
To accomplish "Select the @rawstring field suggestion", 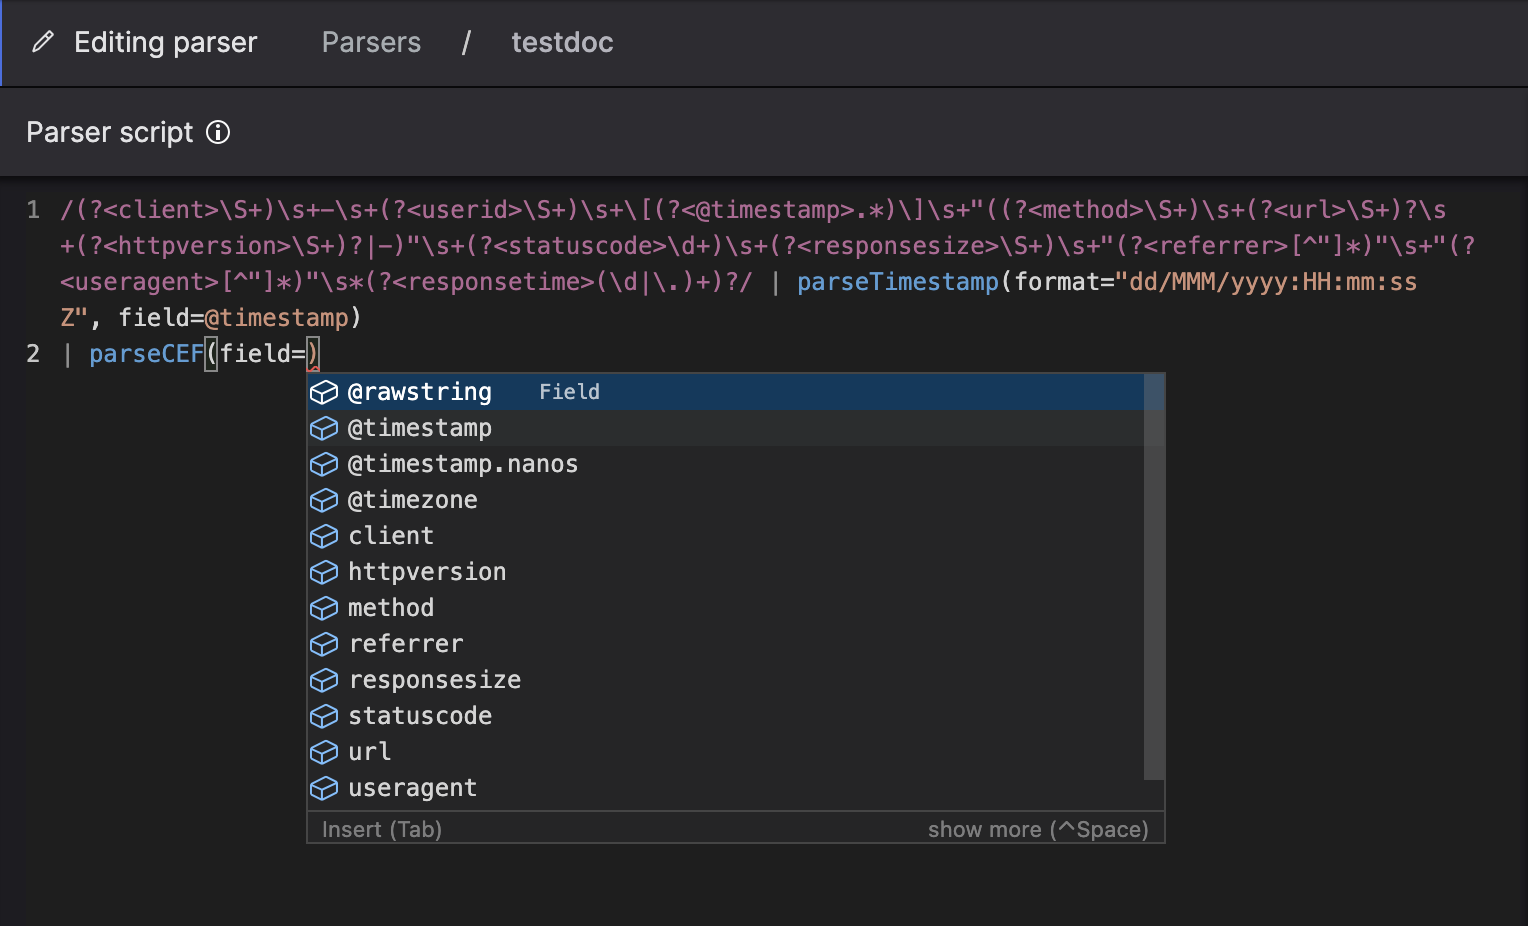I will tap(726, 392).
